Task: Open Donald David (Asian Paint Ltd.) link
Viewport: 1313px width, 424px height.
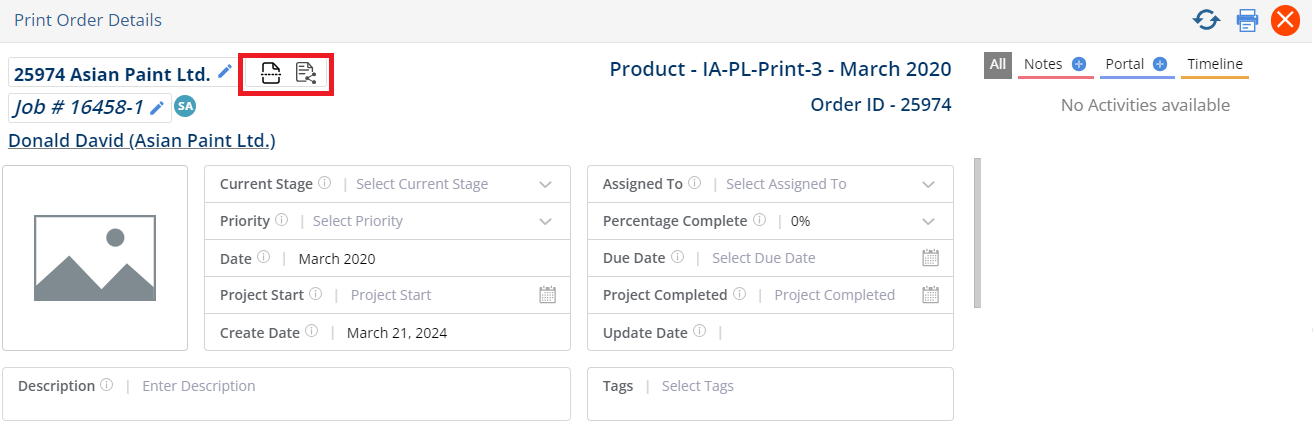Action: click(142, 141)
